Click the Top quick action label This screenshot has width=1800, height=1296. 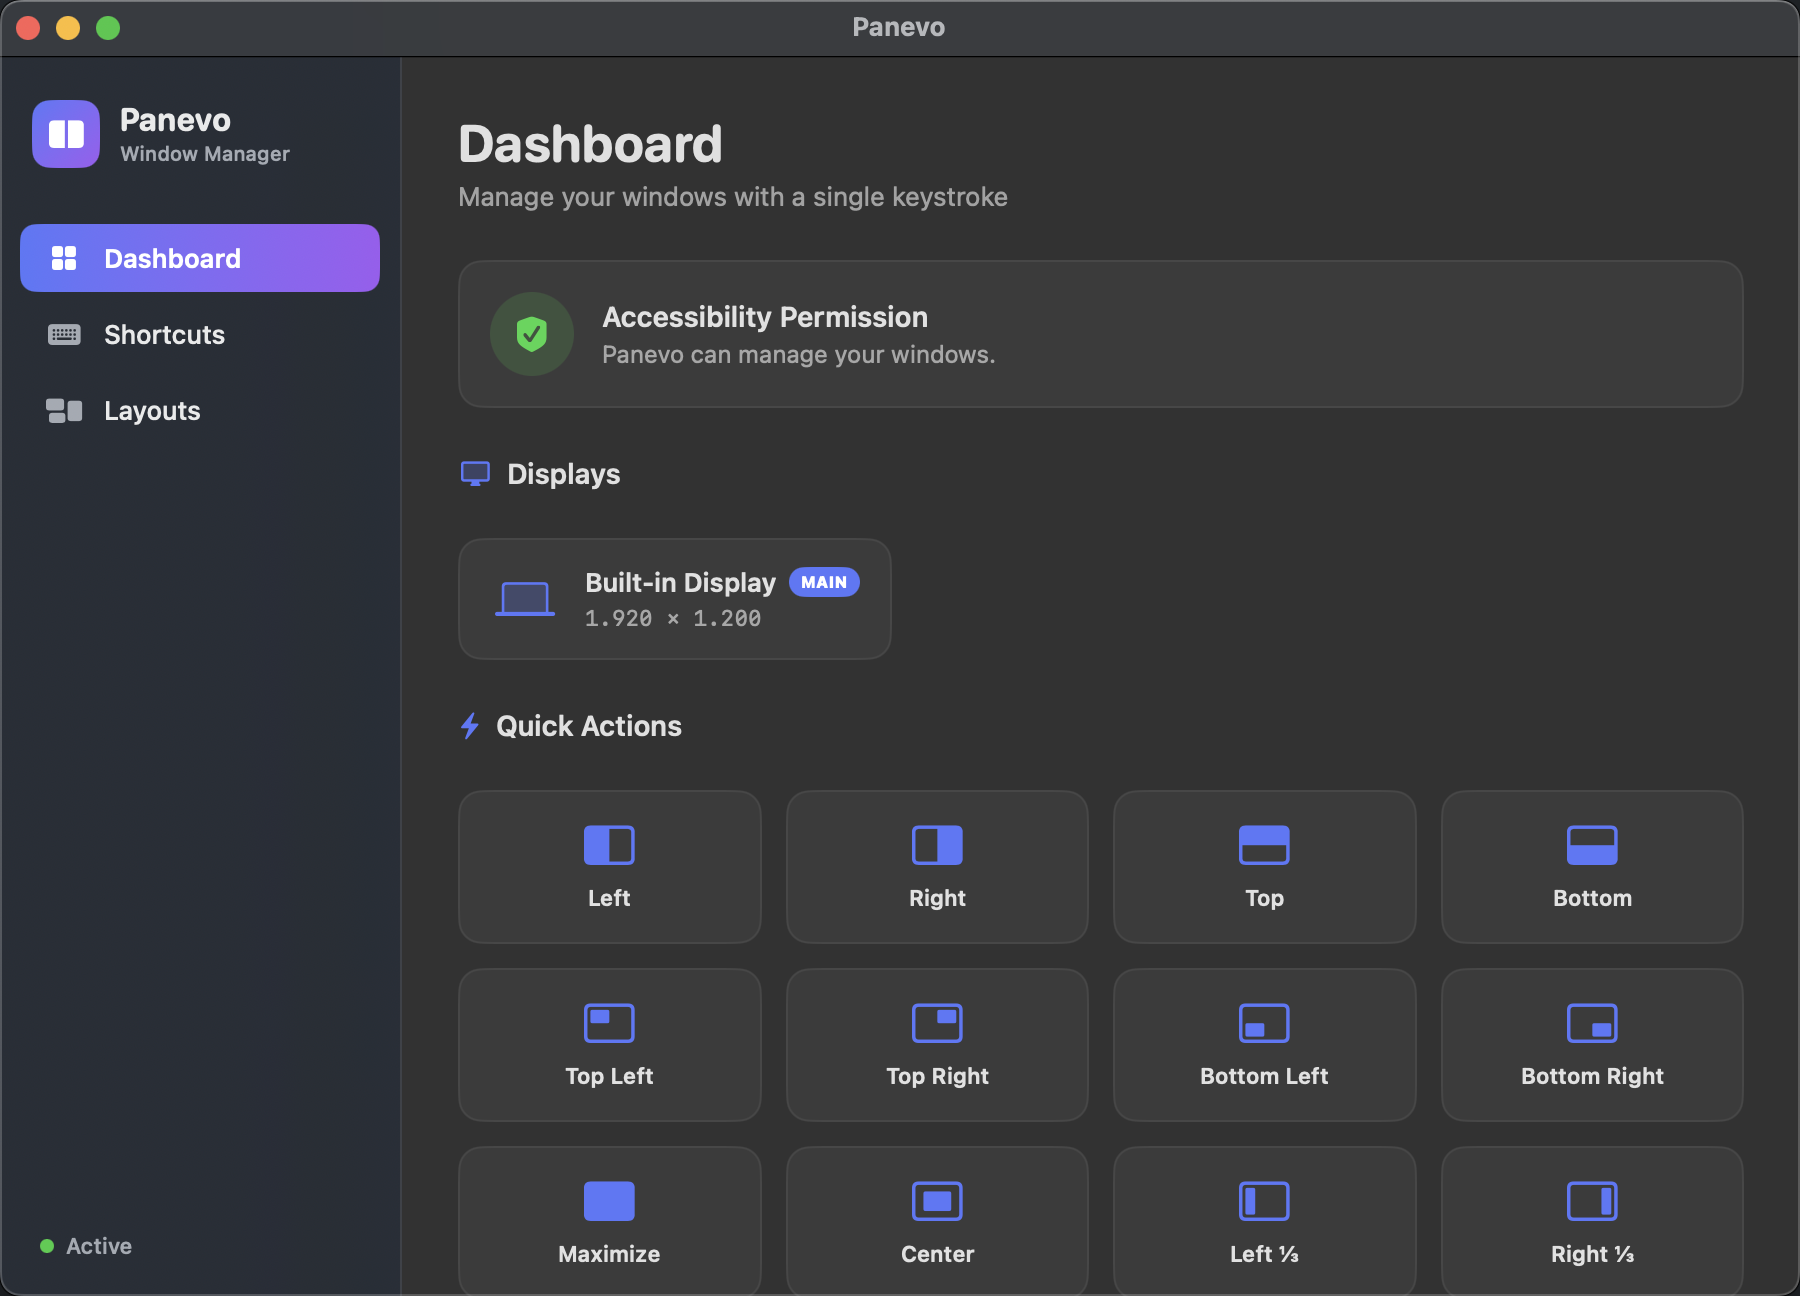(x=1264, y=898)
